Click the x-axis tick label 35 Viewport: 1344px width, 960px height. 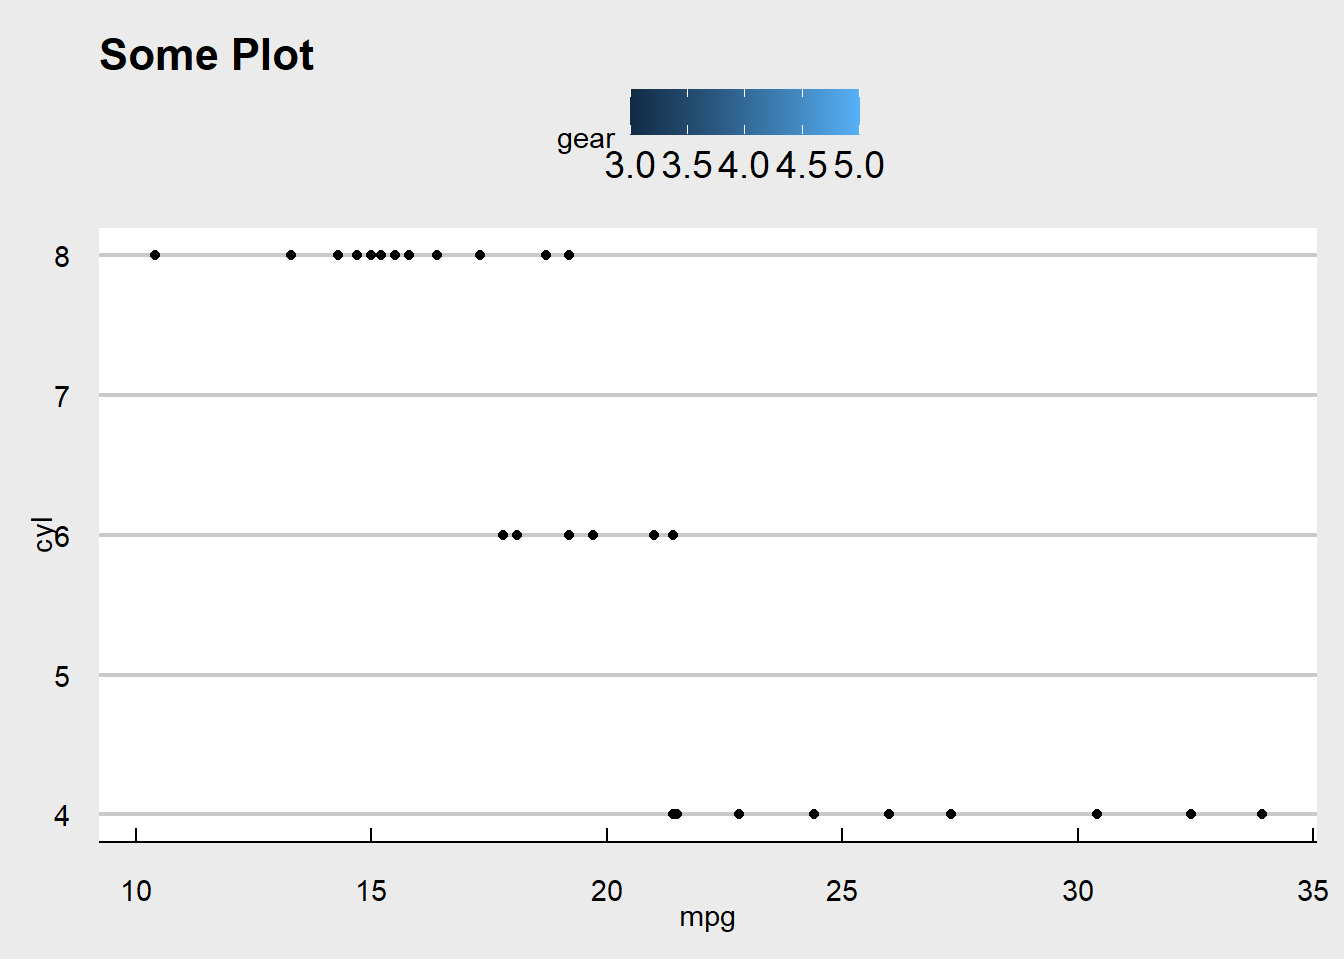coord(1312,891)
